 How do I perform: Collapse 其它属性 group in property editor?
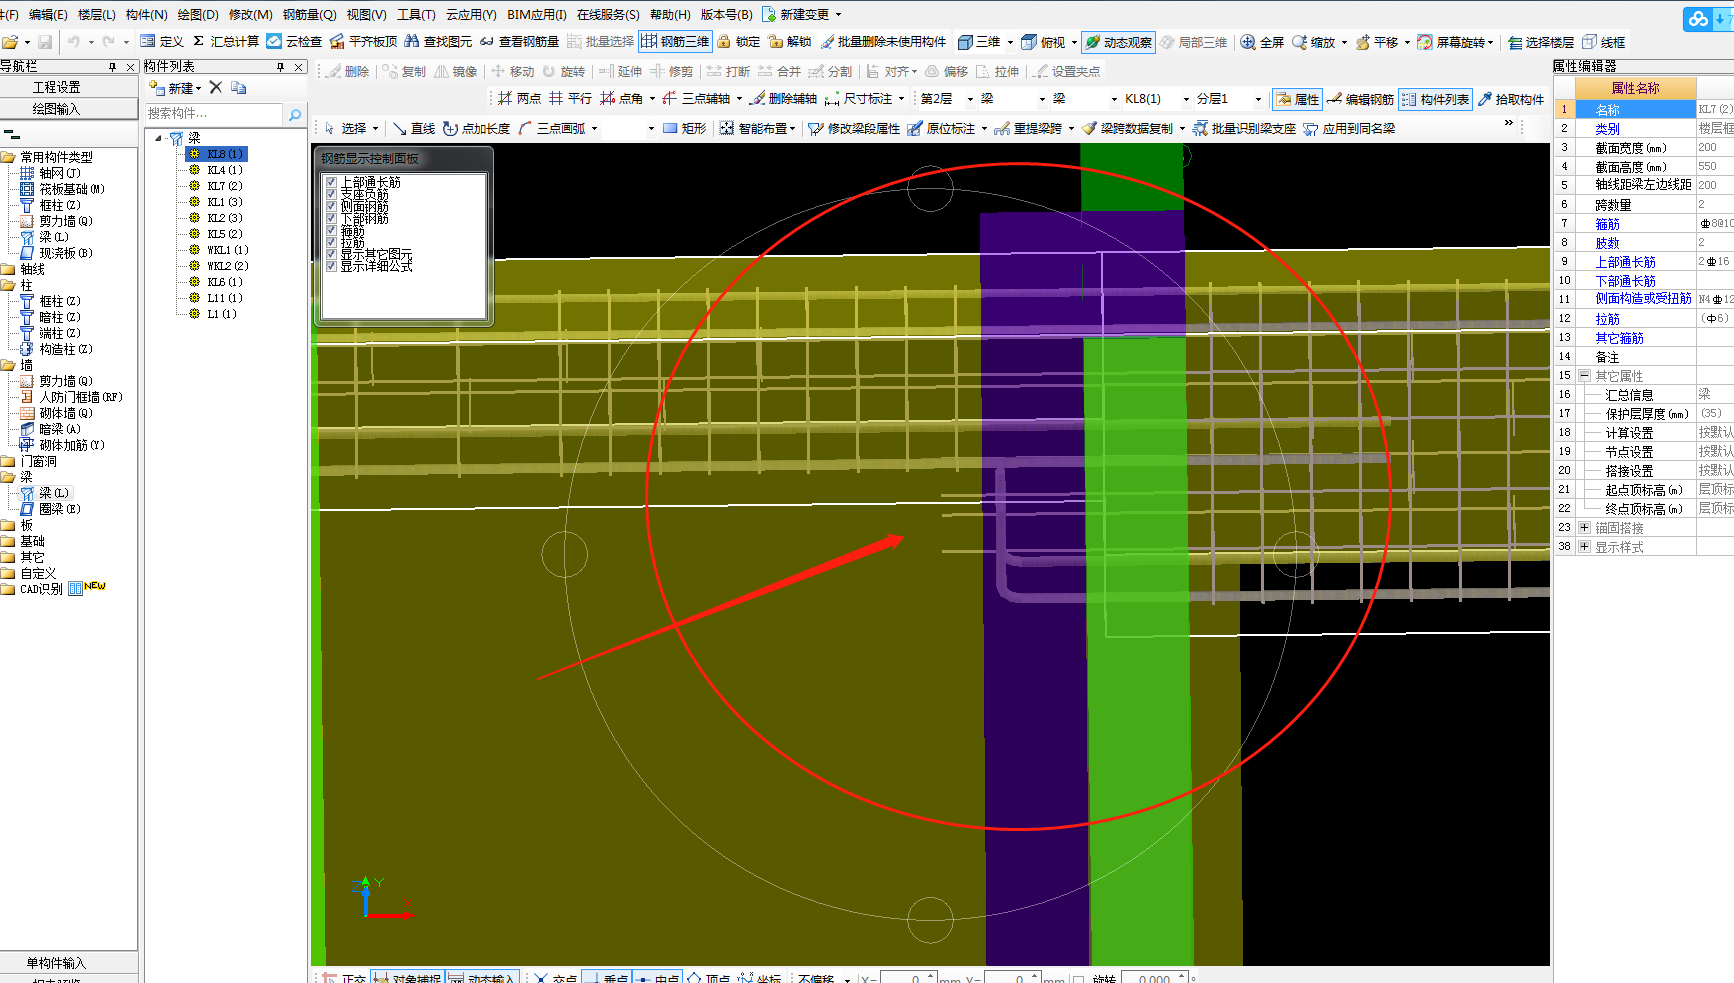[x=1584, y=376]
